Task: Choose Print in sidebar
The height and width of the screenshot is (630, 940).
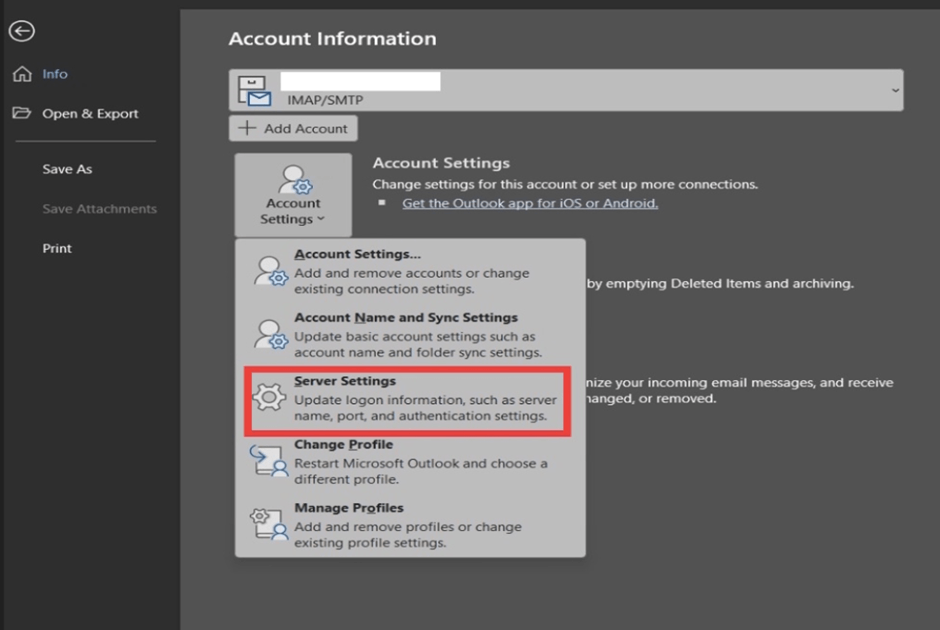Action: click(x=57, y=248)
